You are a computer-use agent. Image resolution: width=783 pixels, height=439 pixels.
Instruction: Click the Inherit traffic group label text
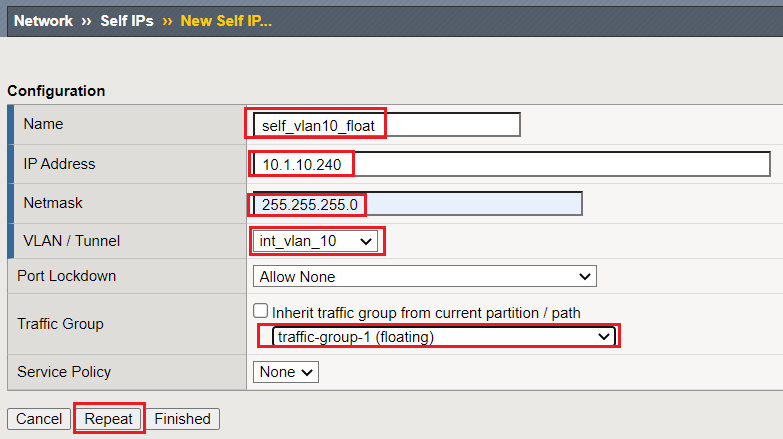tap(426, 313)
